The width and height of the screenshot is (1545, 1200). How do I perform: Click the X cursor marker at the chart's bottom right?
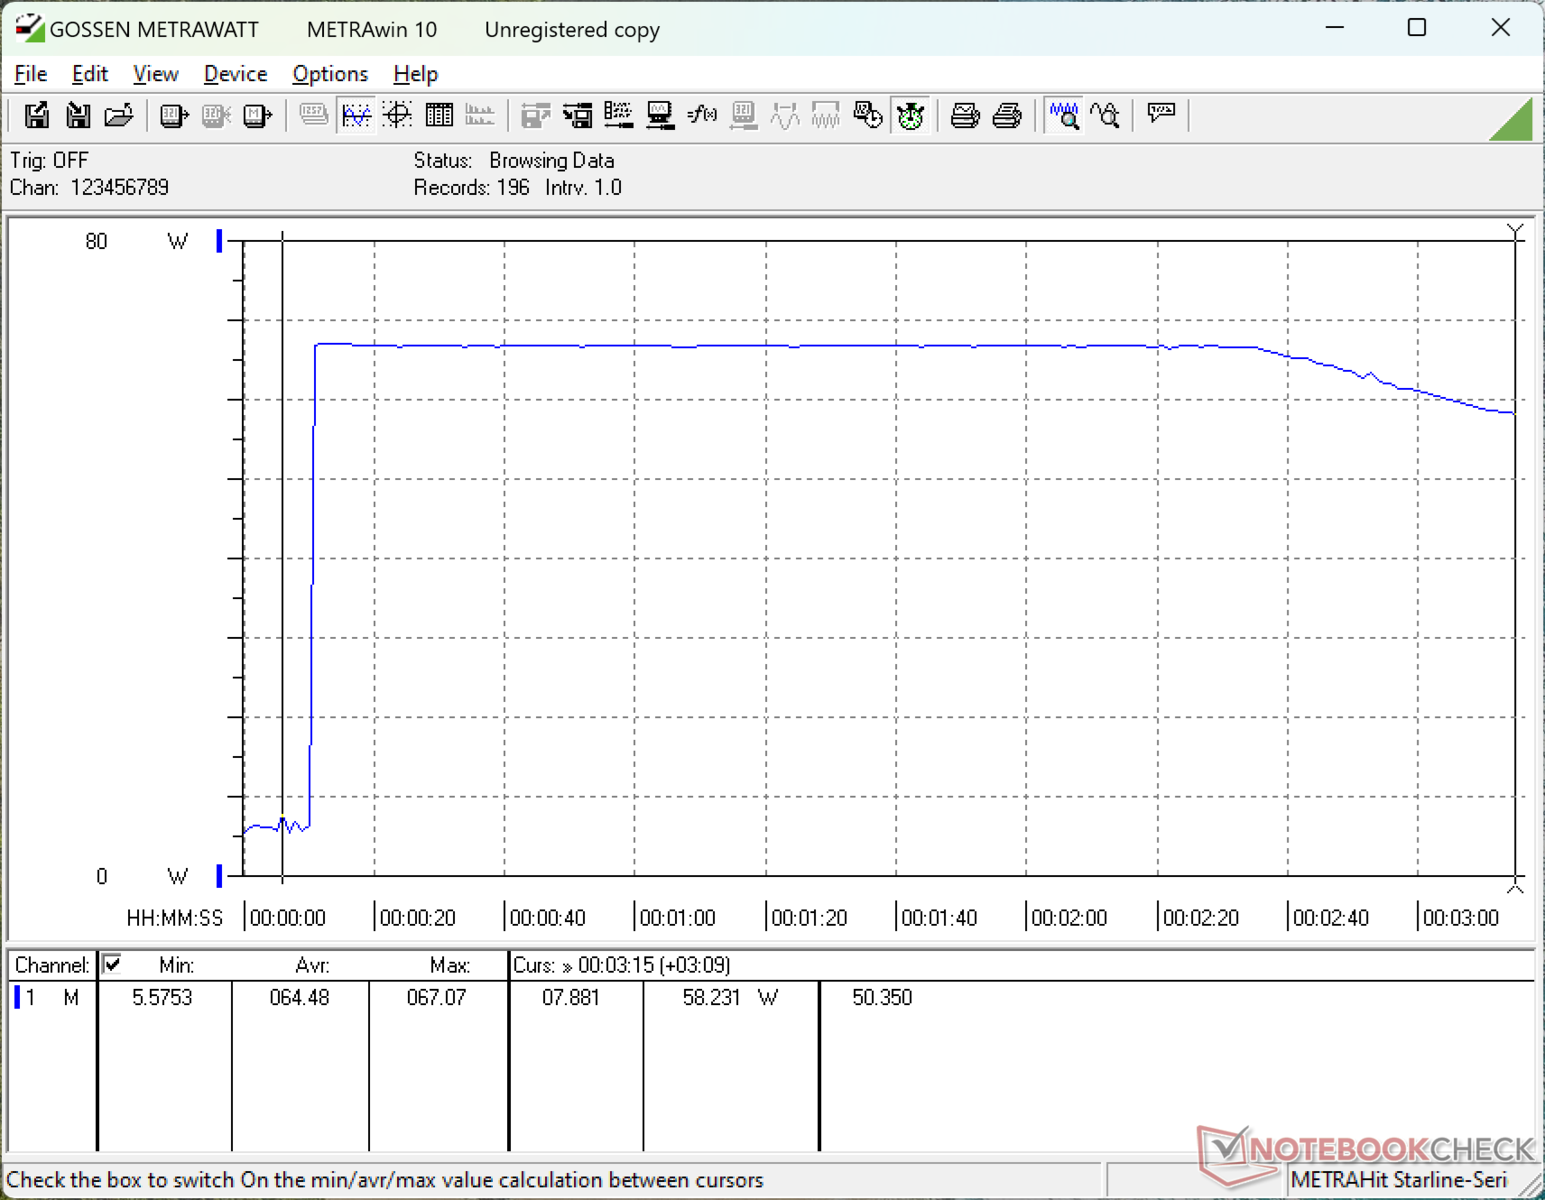point(1516,885)
